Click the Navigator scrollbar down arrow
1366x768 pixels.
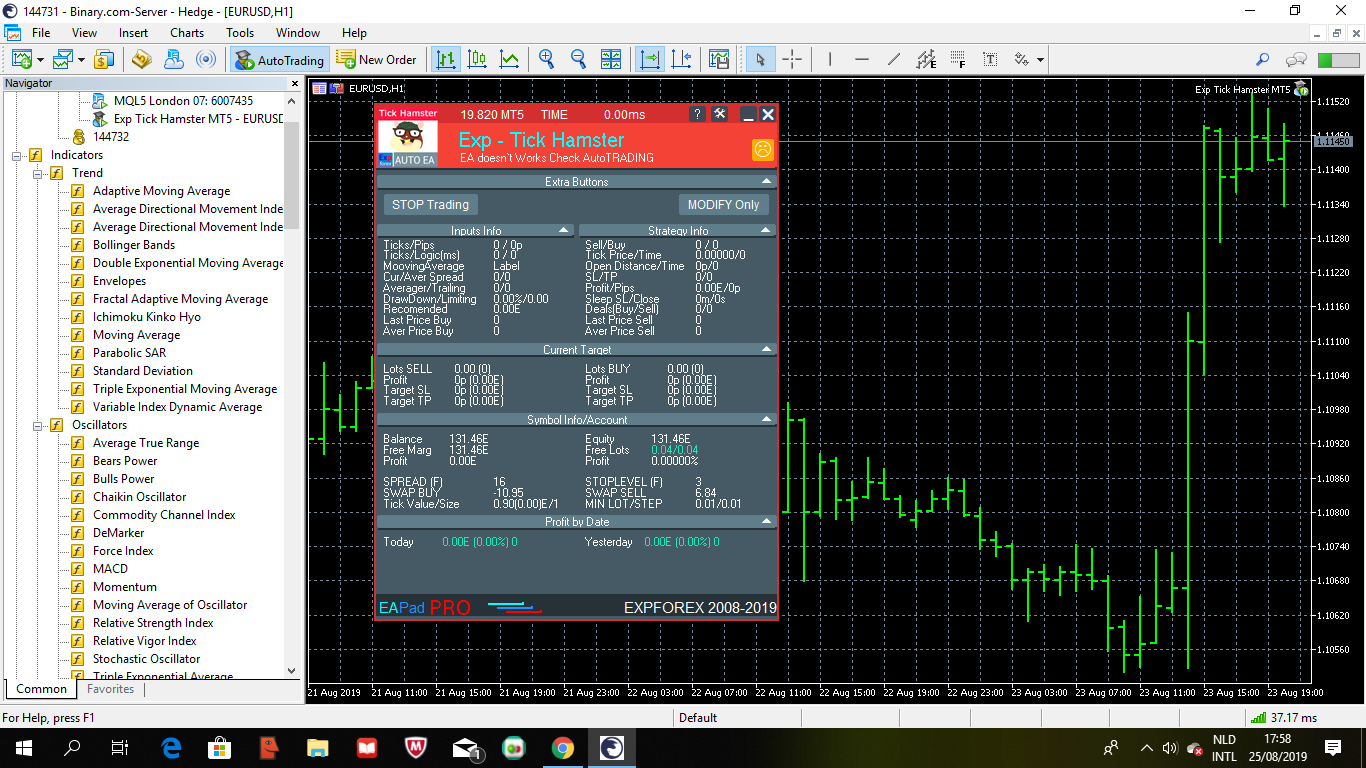click(x=292, y=671)
